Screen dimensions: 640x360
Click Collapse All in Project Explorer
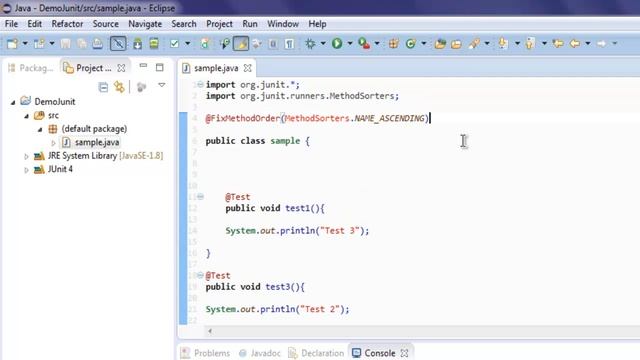(103, 87)
